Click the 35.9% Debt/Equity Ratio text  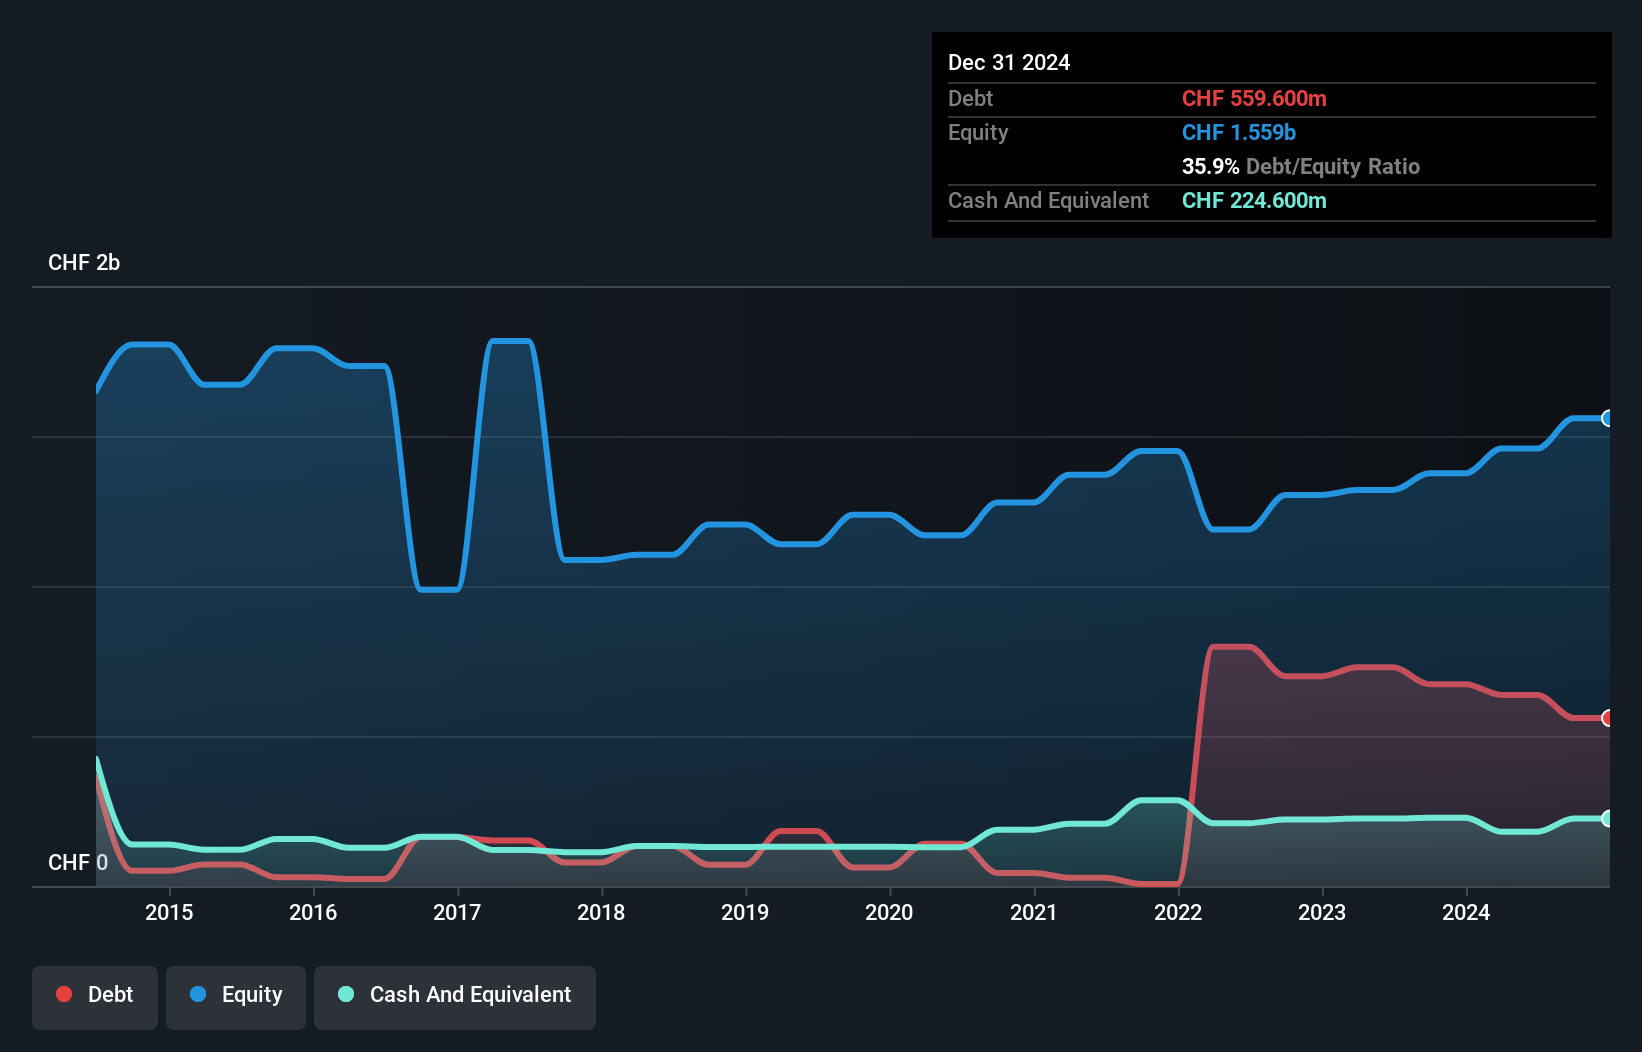1301,166
